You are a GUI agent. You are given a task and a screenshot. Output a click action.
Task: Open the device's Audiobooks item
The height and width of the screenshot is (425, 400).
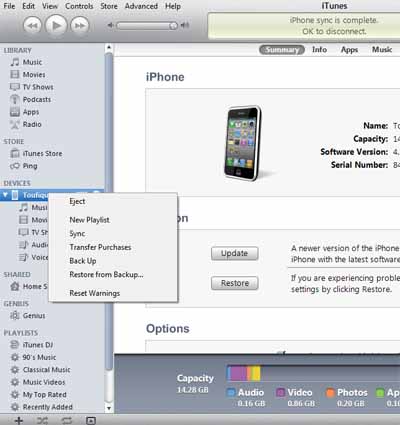pos(33,245)
